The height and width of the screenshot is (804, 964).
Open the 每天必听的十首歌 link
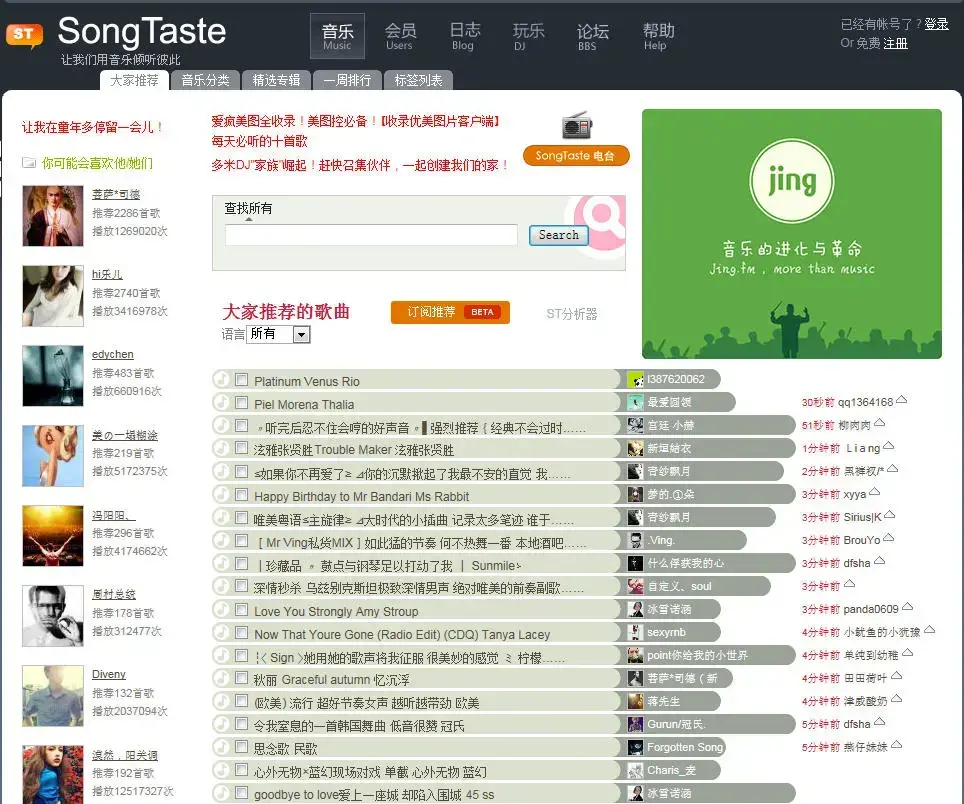pos(259,141)
